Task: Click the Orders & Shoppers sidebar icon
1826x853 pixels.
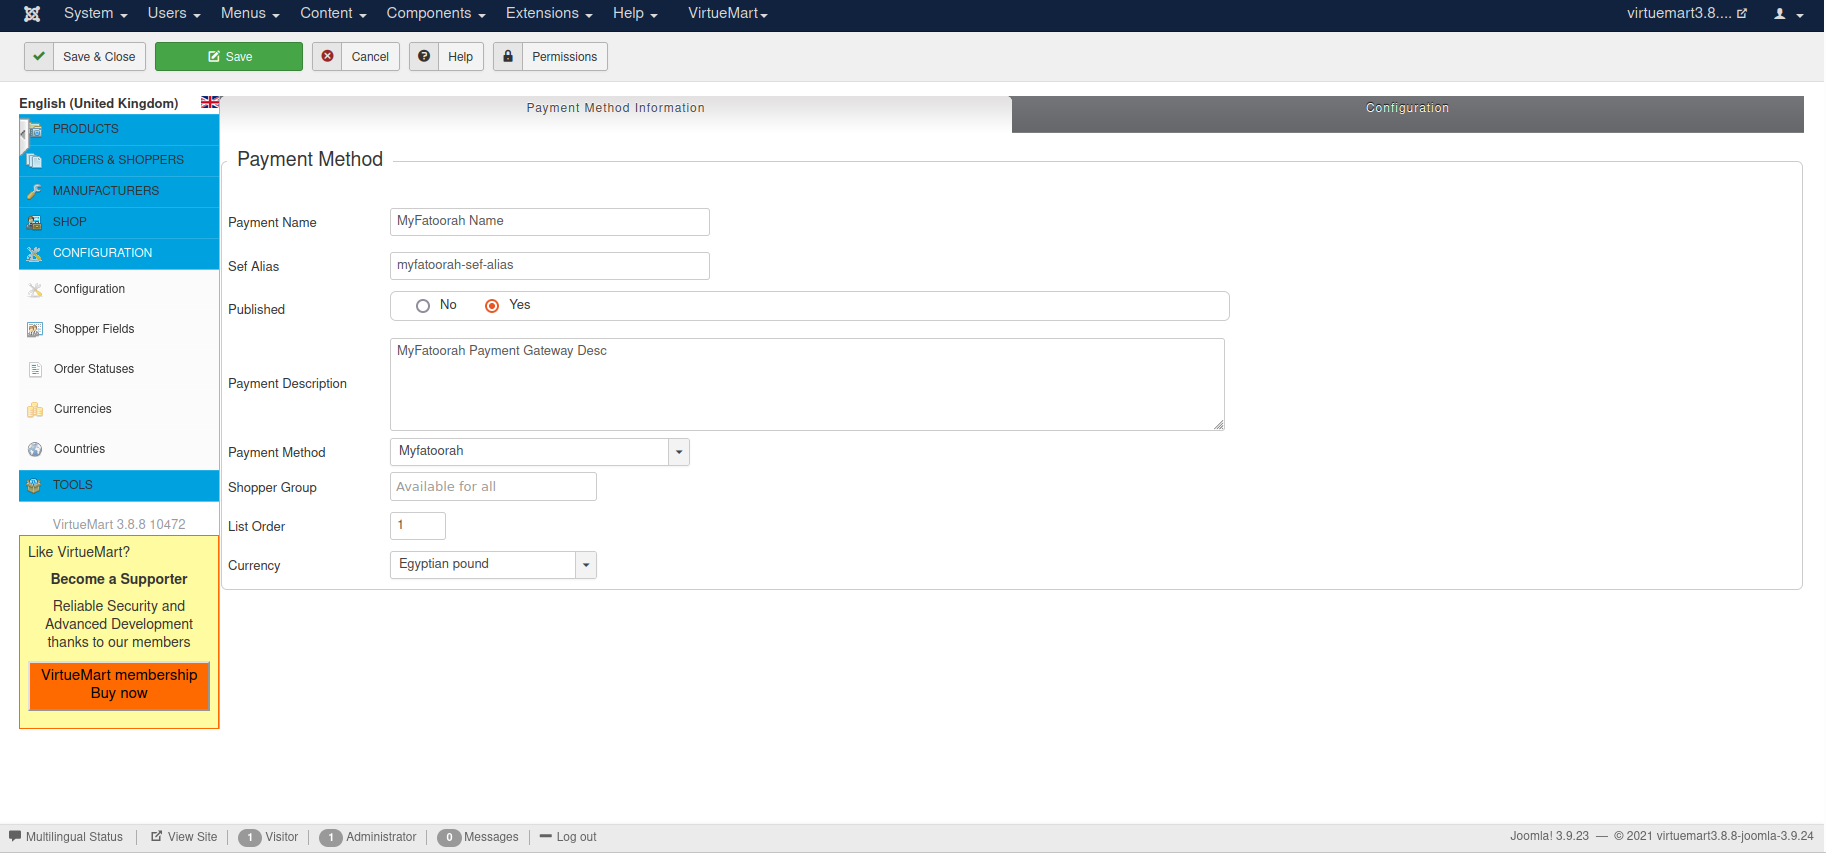Action: pos(35,161)
